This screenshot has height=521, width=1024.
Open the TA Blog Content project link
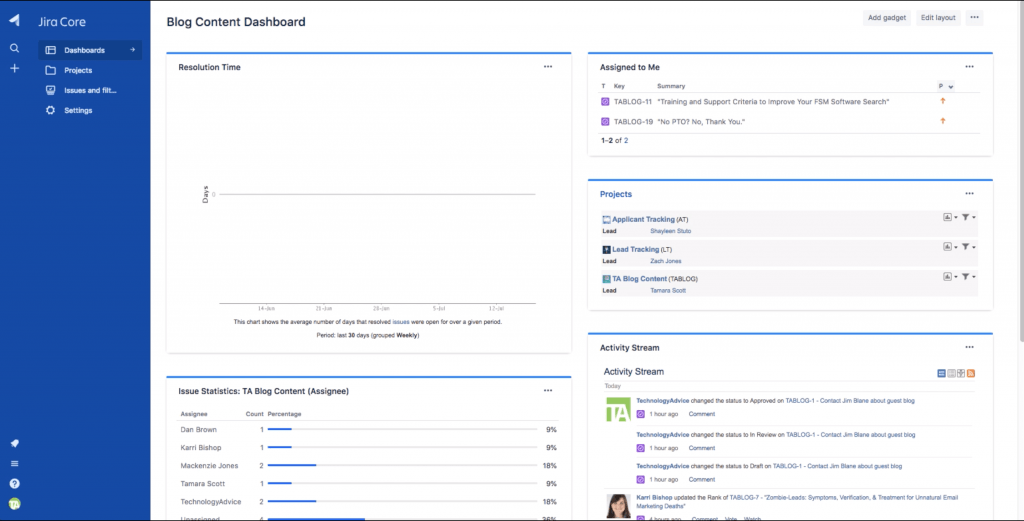coord(639,279)
